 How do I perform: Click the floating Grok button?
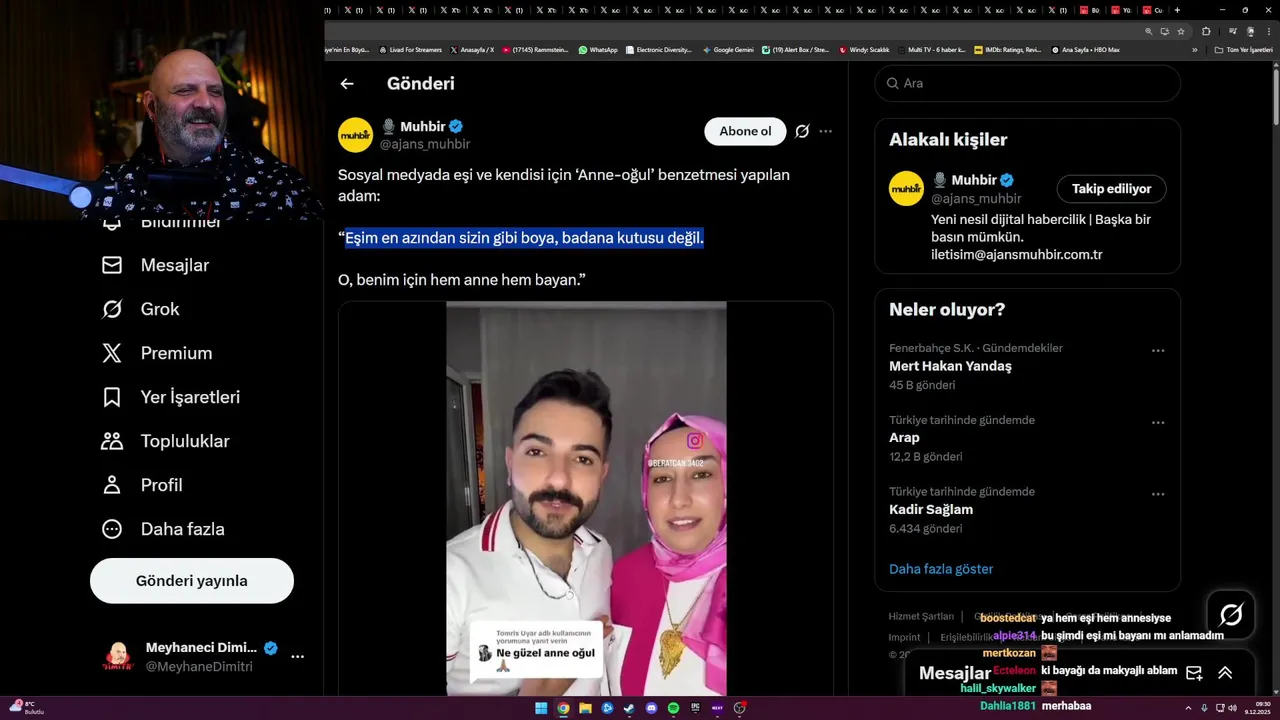(x=1231, y=614)
